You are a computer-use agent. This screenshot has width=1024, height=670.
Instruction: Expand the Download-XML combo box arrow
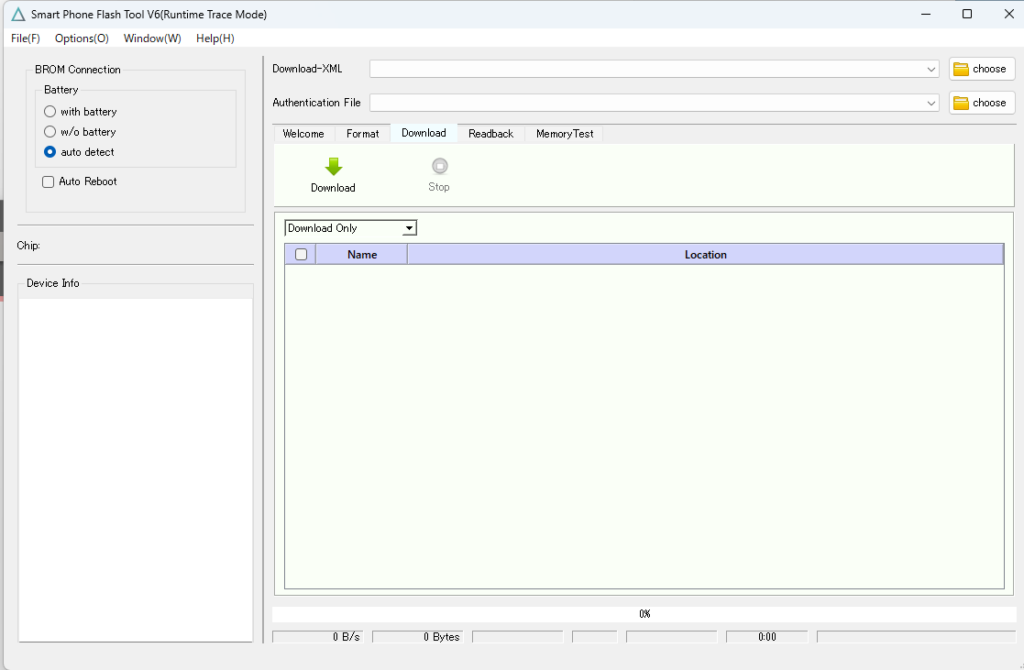pyautogui.click(x=931, y=69)
